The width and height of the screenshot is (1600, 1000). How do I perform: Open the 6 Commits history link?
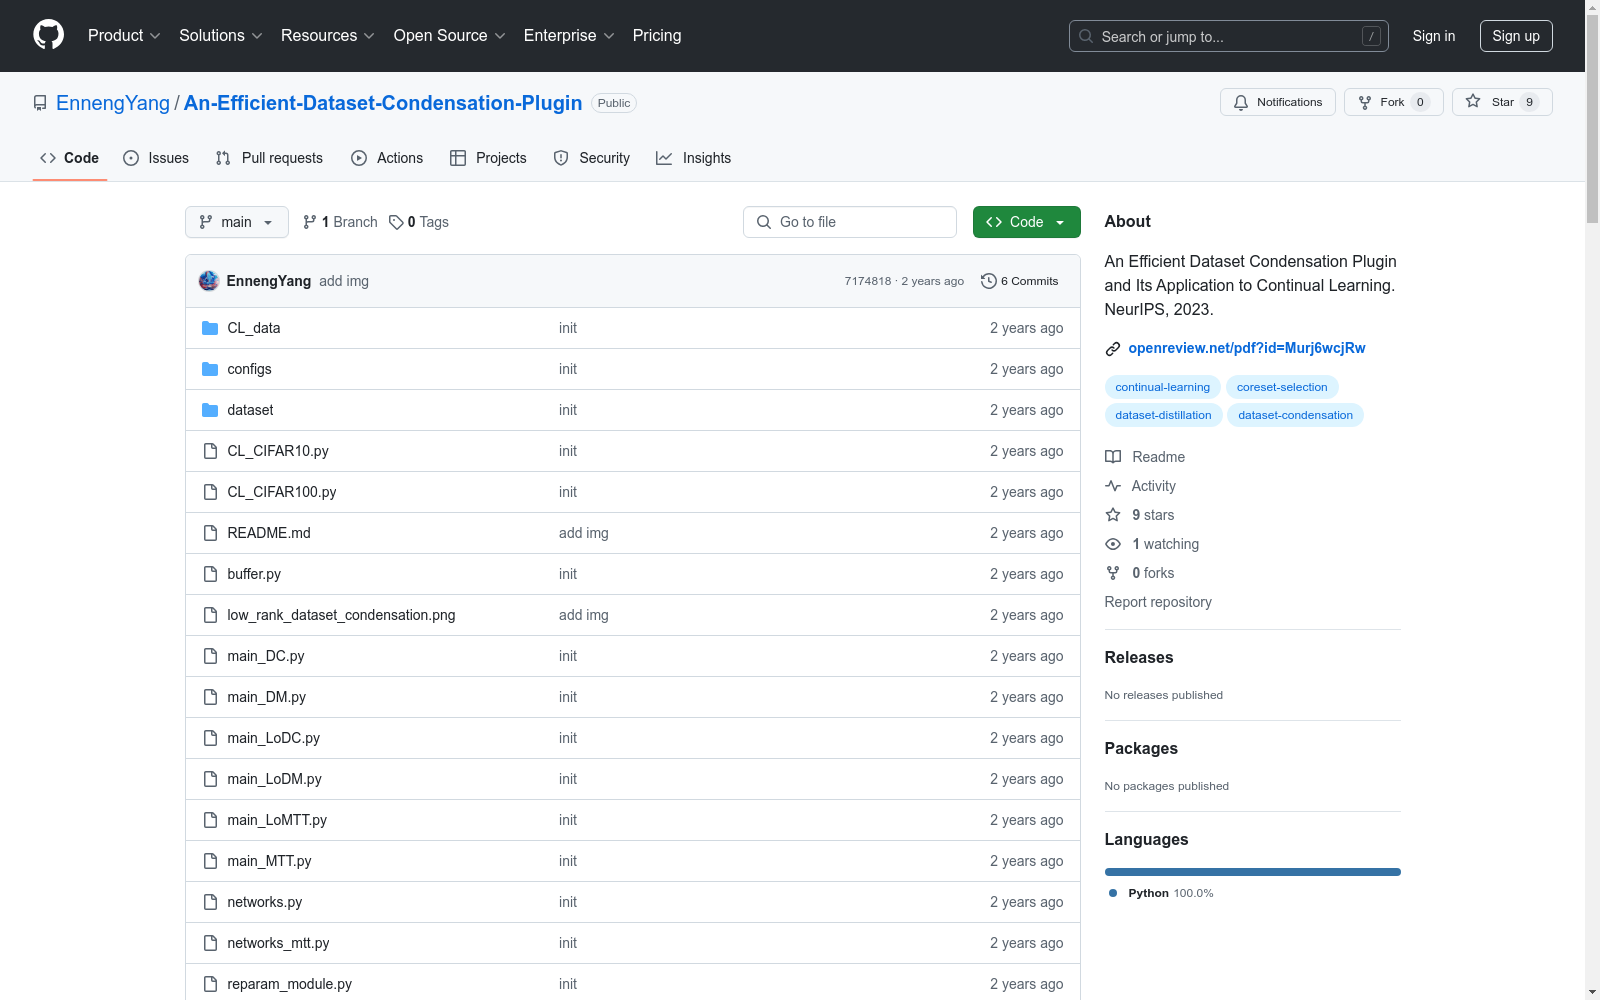coord(1020,281)
